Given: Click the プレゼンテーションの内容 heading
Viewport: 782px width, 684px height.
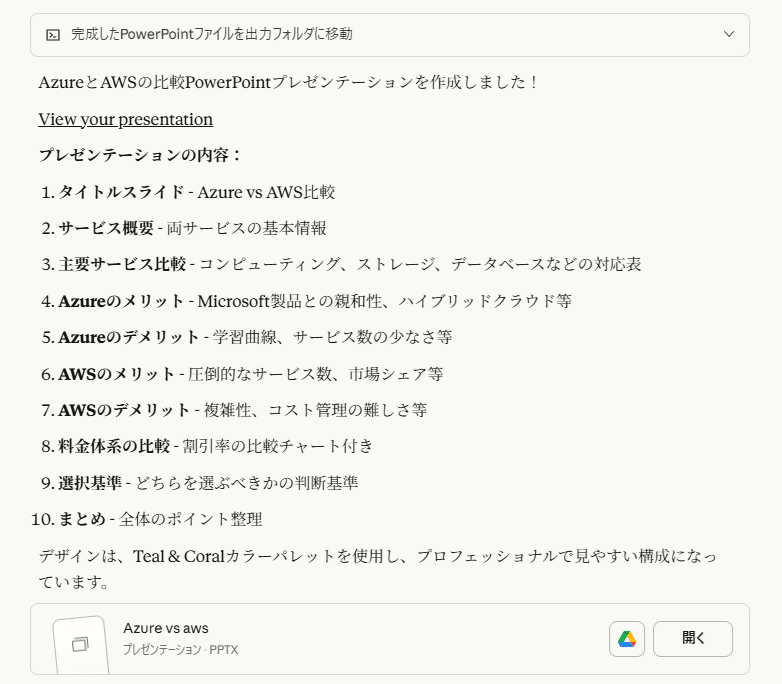Looking at the screenshot, I should click(141, 155).
